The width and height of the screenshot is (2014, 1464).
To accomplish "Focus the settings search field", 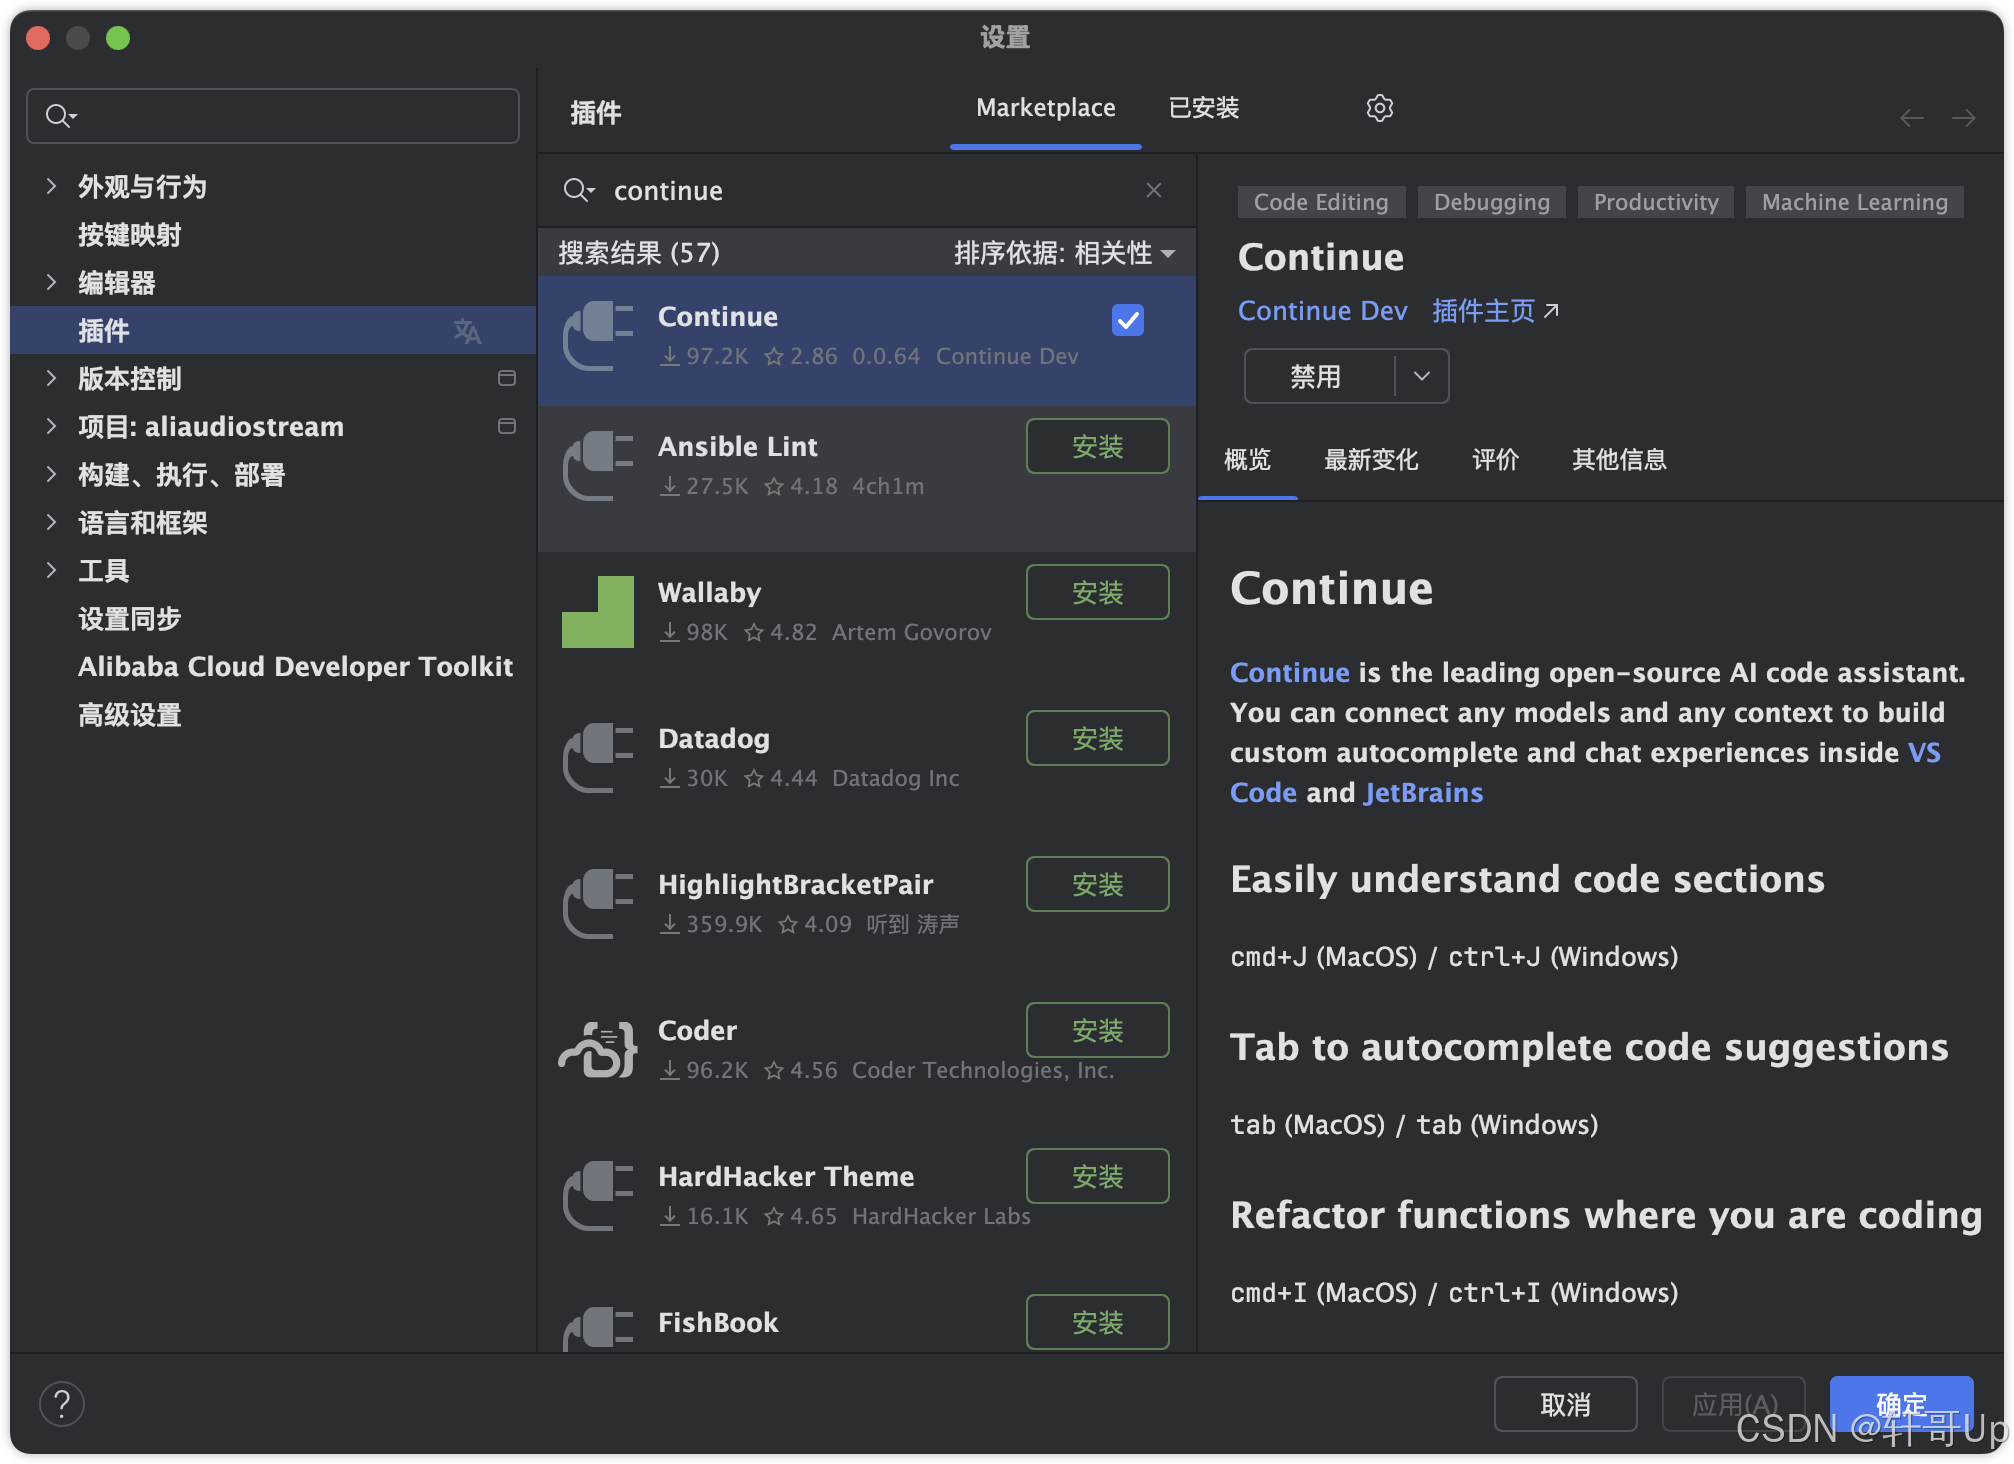I will pos(273,116).
